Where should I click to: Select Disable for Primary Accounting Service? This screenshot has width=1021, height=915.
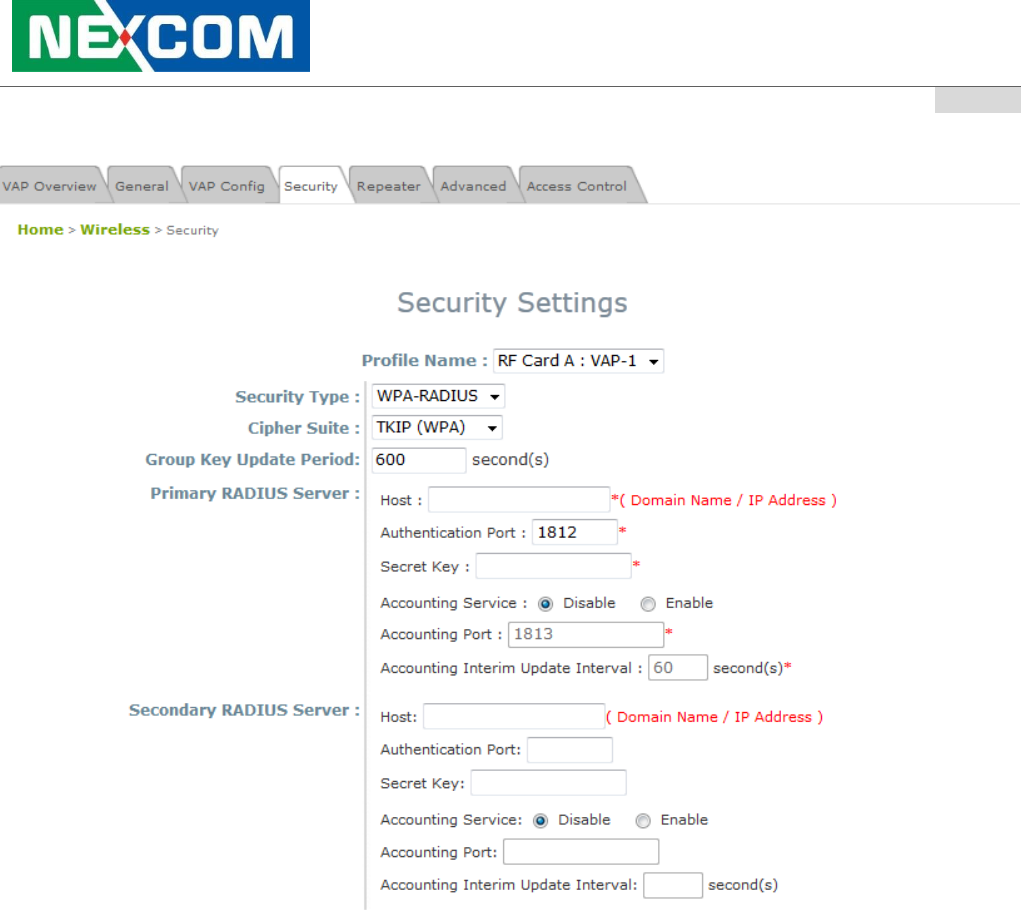pos(546,604)
